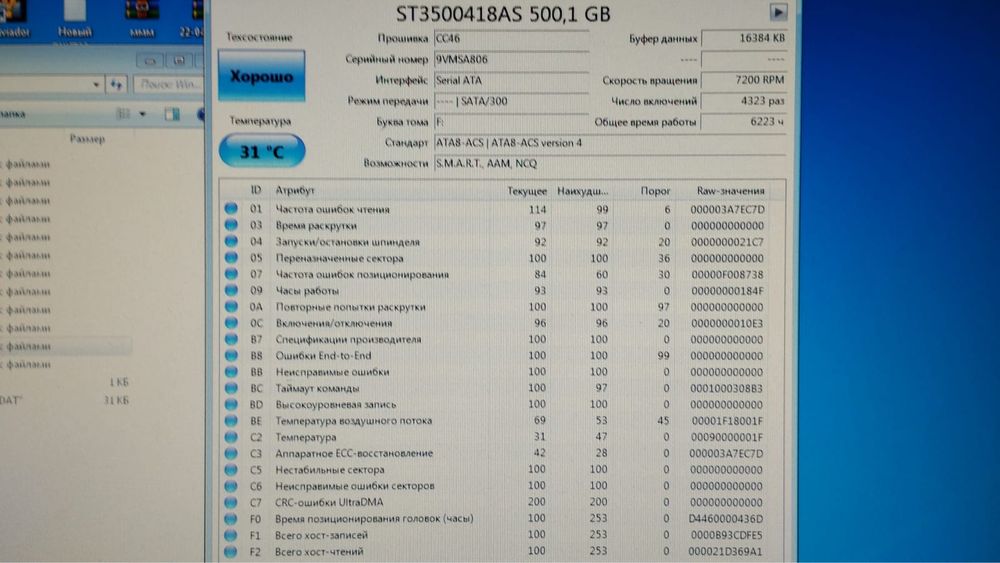Toggle the Explorer preview pane icon
Viewport: 1000px width, 563px height.
[172, 114]
